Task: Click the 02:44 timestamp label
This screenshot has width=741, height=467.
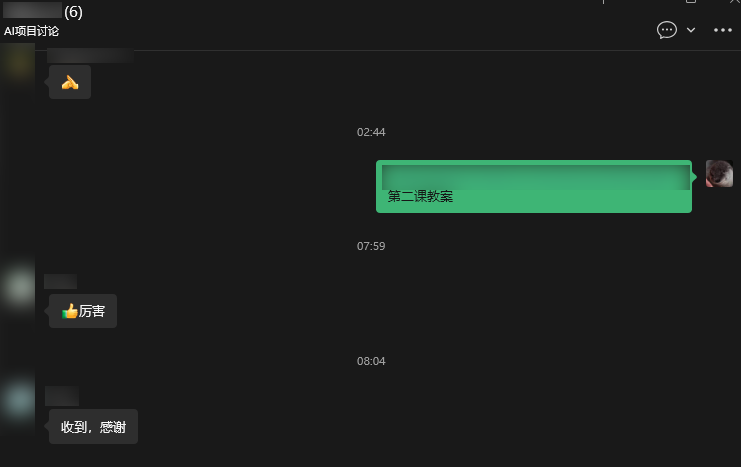Action: [x=371, y=132]
